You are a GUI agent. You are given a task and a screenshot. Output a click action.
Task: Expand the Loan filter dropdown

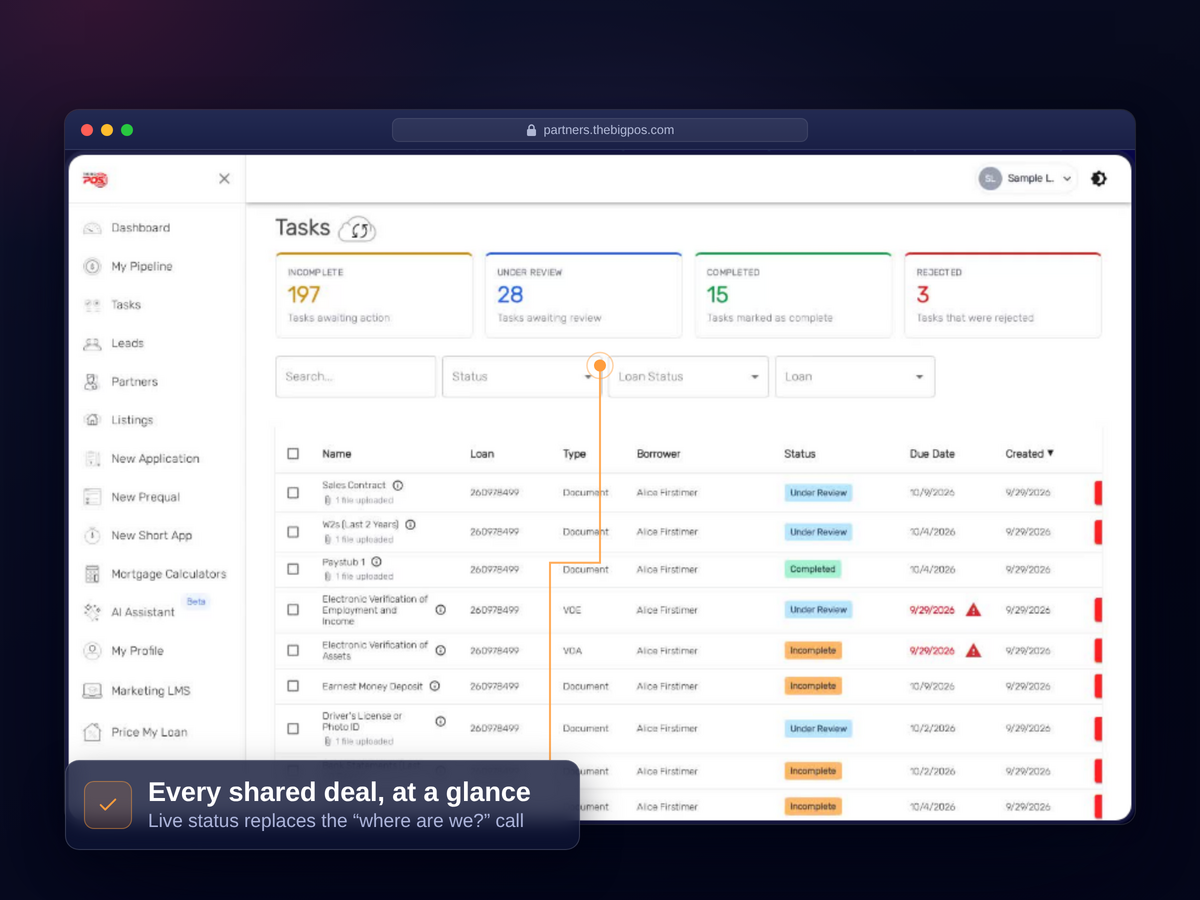coord(855,377)
